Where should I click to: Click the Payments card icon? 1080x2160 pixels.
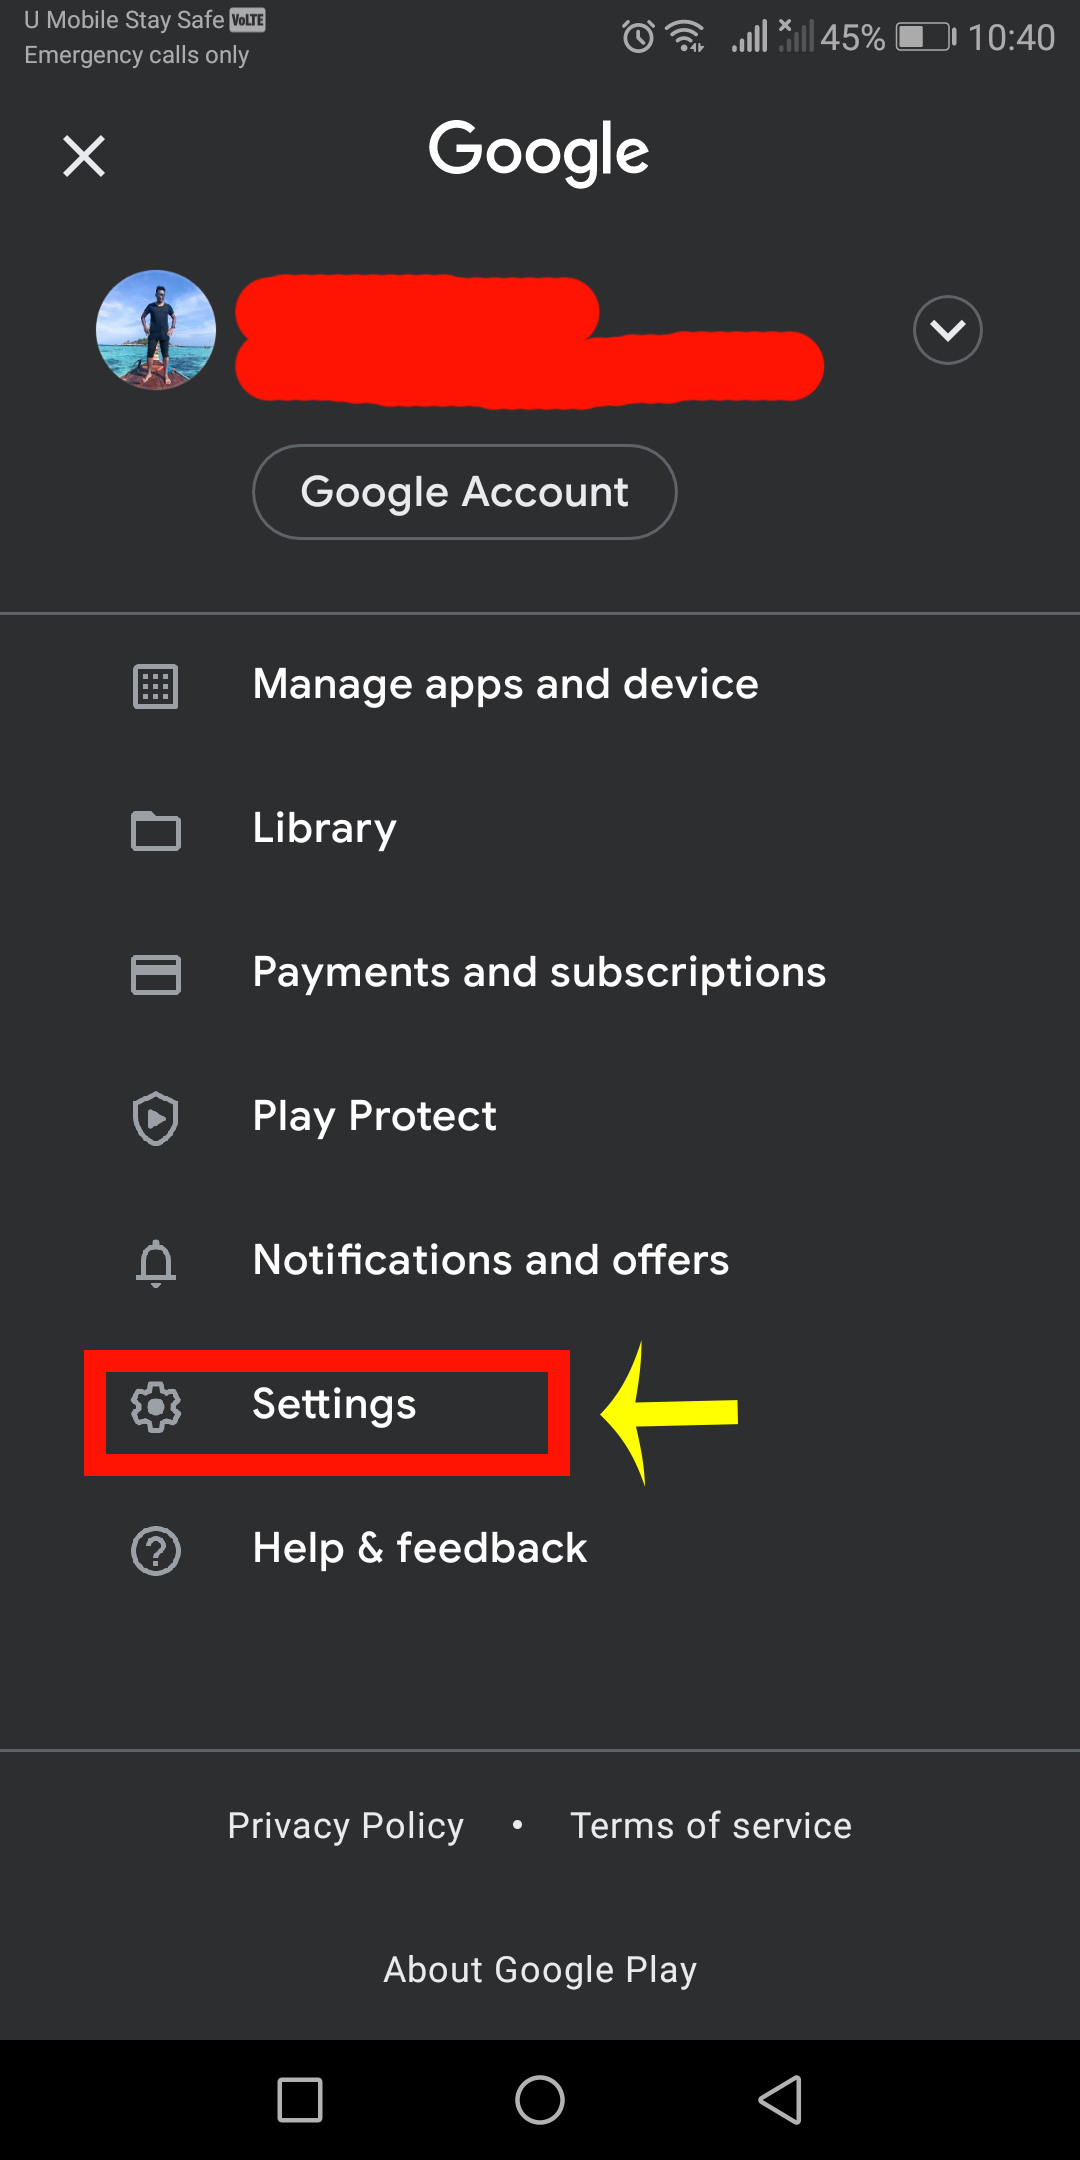[155, 973]
